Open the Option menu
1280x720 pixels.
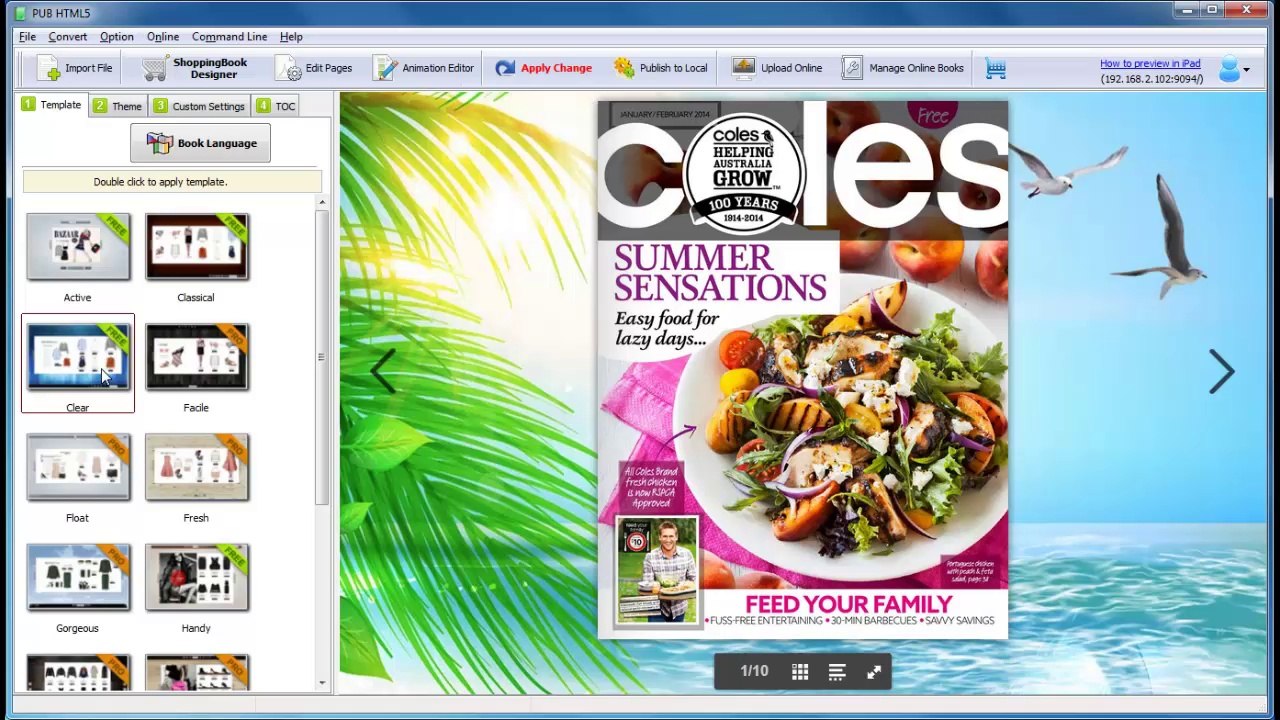coord(116,37)
